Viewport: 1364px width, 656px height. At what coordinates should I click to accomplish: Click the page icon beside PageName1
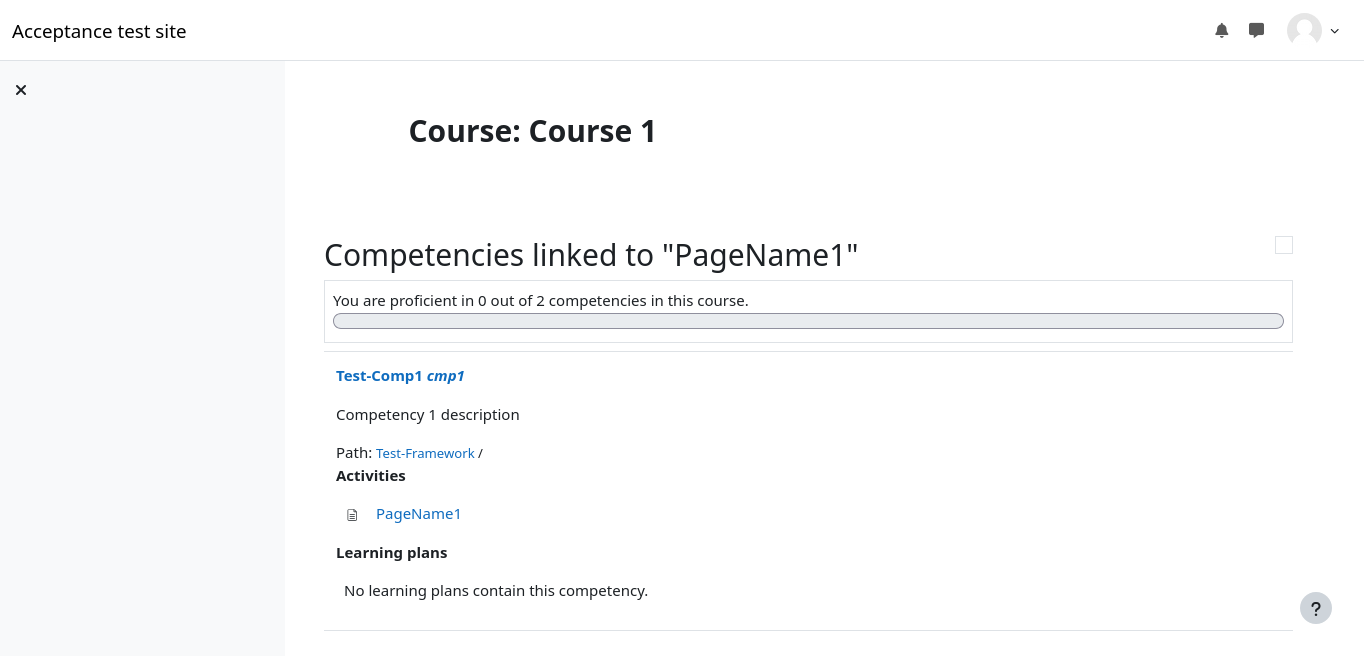click(352, 515)
